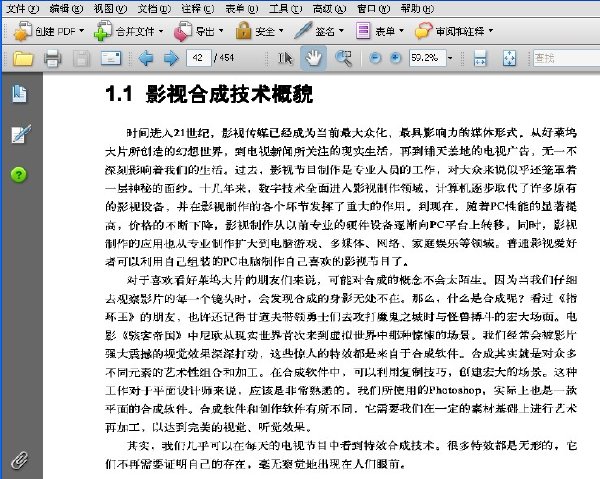Click the fit width scrolling icon
The height and width of the screenshot is (479, 600).
coord(480,58)
